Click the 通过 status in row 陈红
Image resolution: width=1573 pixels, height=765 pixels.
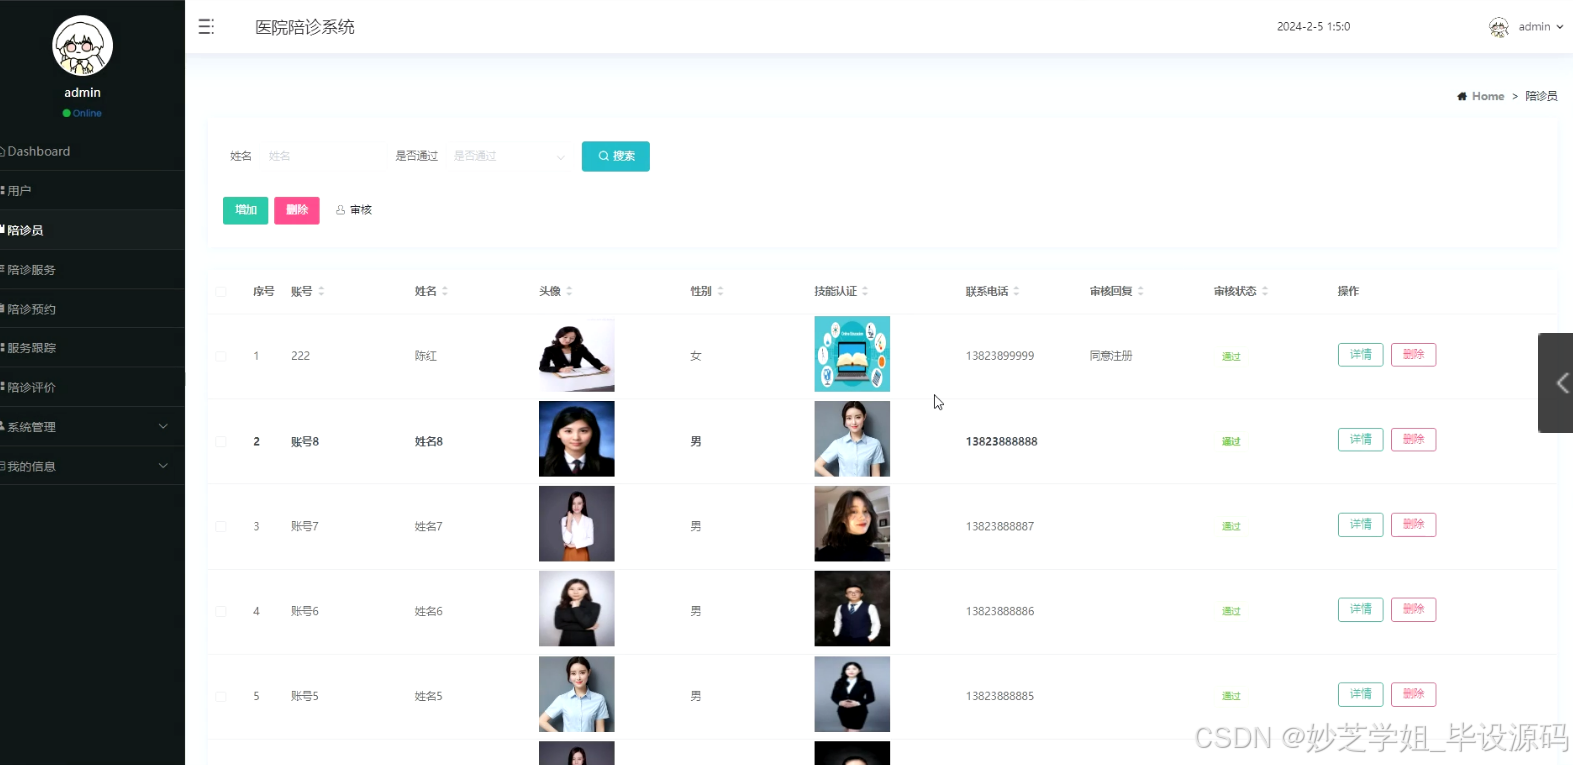[x=1231, y=357]
